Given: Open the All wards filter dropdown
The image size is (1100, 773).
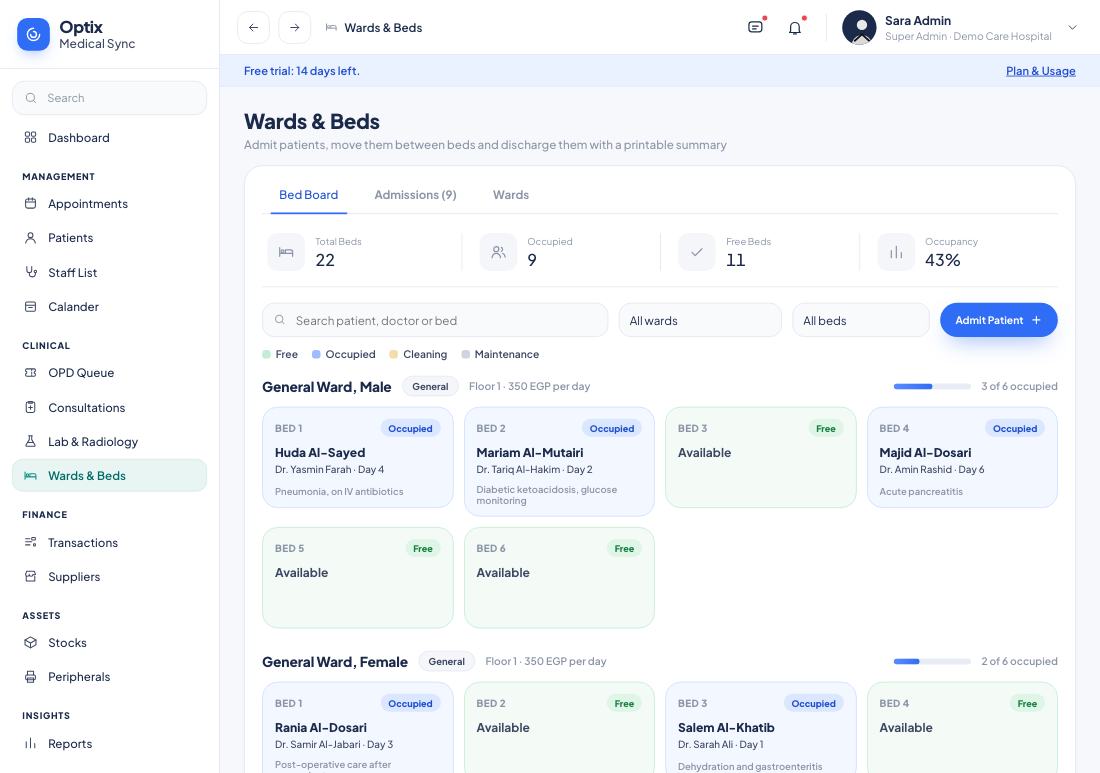Looking at the screenshot, I should click(x=700, y=321).
